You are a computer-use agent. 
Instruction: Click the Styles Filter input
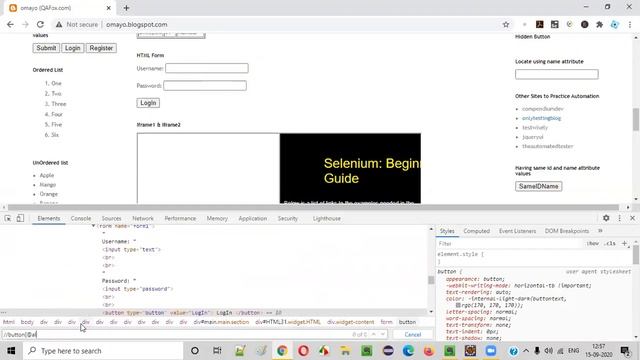[x=510, y=243]
